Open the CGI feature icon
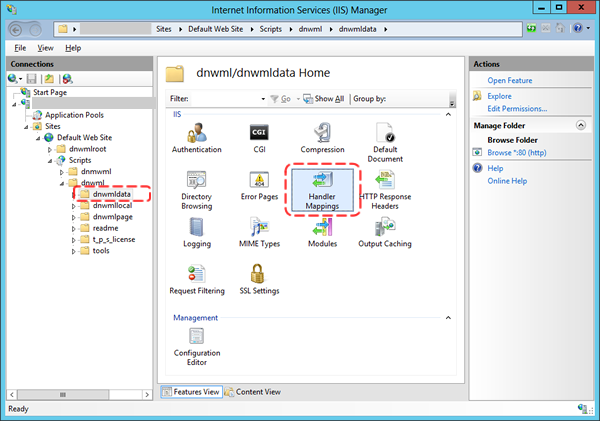 tap(259, 138)
